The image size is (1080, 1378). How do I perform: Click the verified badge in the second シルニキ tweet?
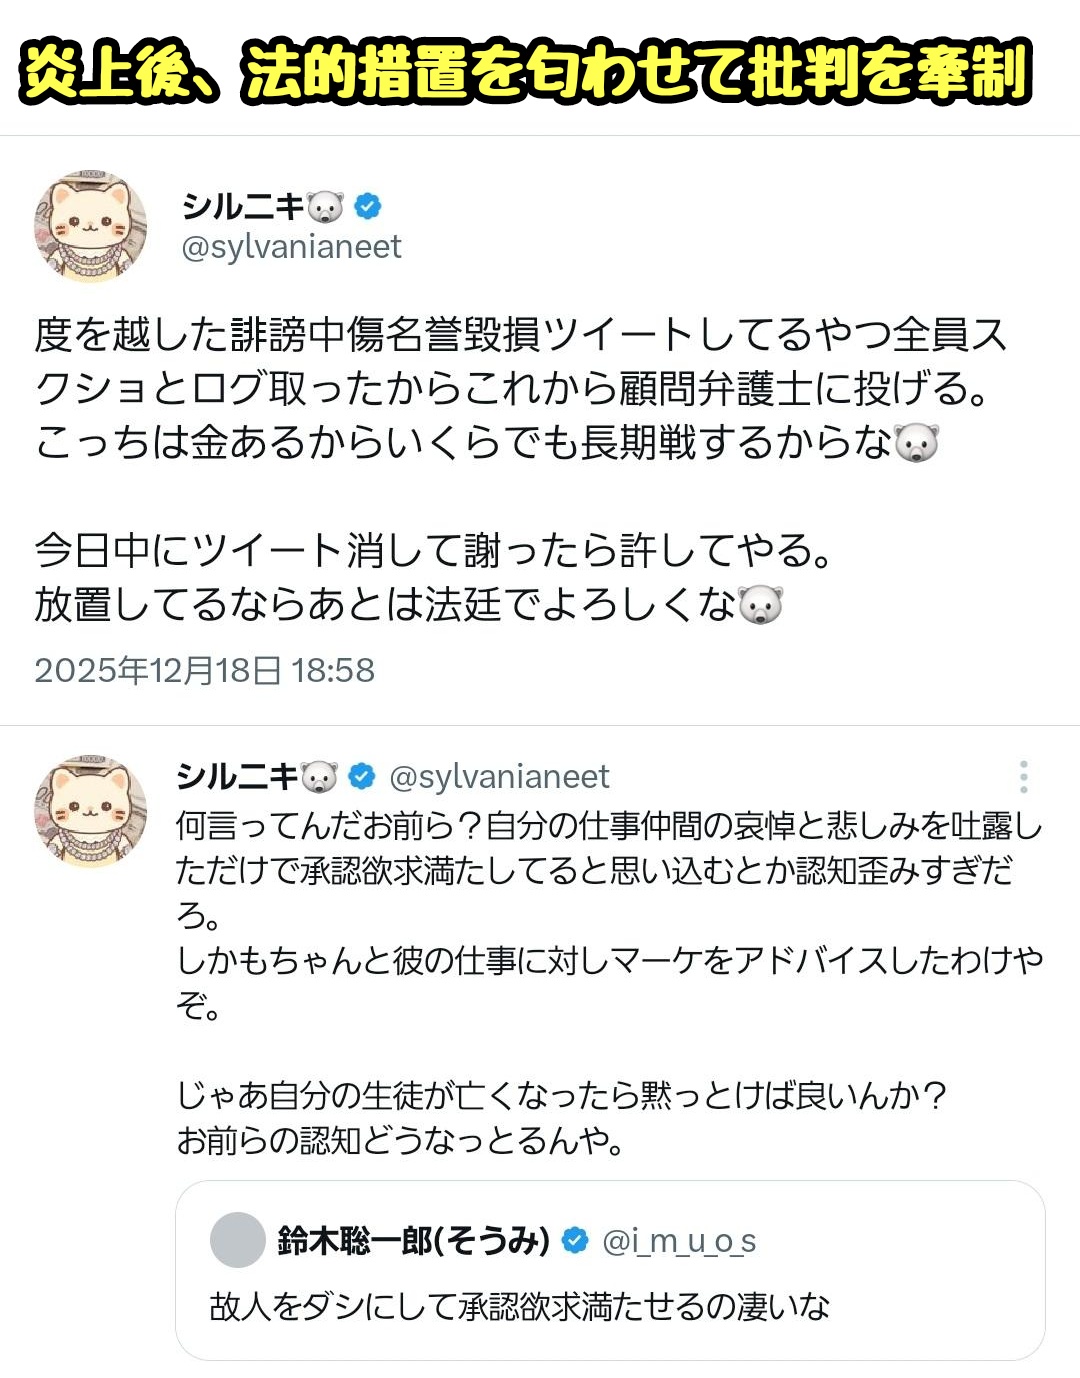362,776
